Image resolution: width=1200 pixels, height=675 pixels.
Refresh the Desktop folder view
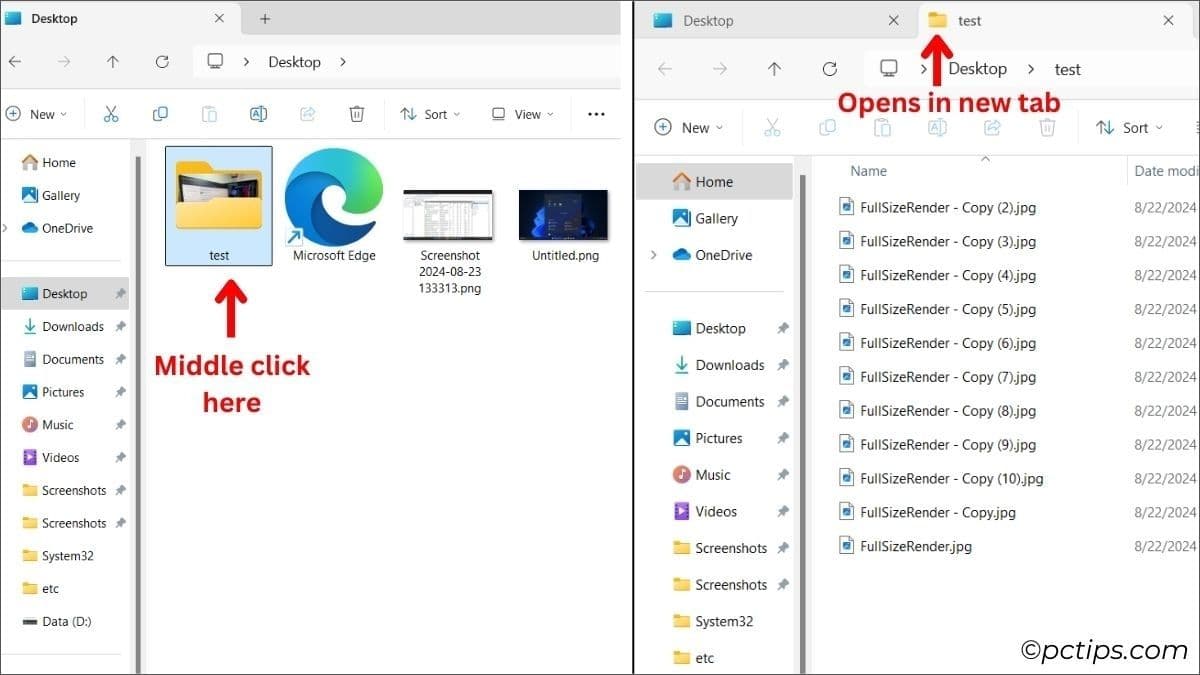pos(162,62)
